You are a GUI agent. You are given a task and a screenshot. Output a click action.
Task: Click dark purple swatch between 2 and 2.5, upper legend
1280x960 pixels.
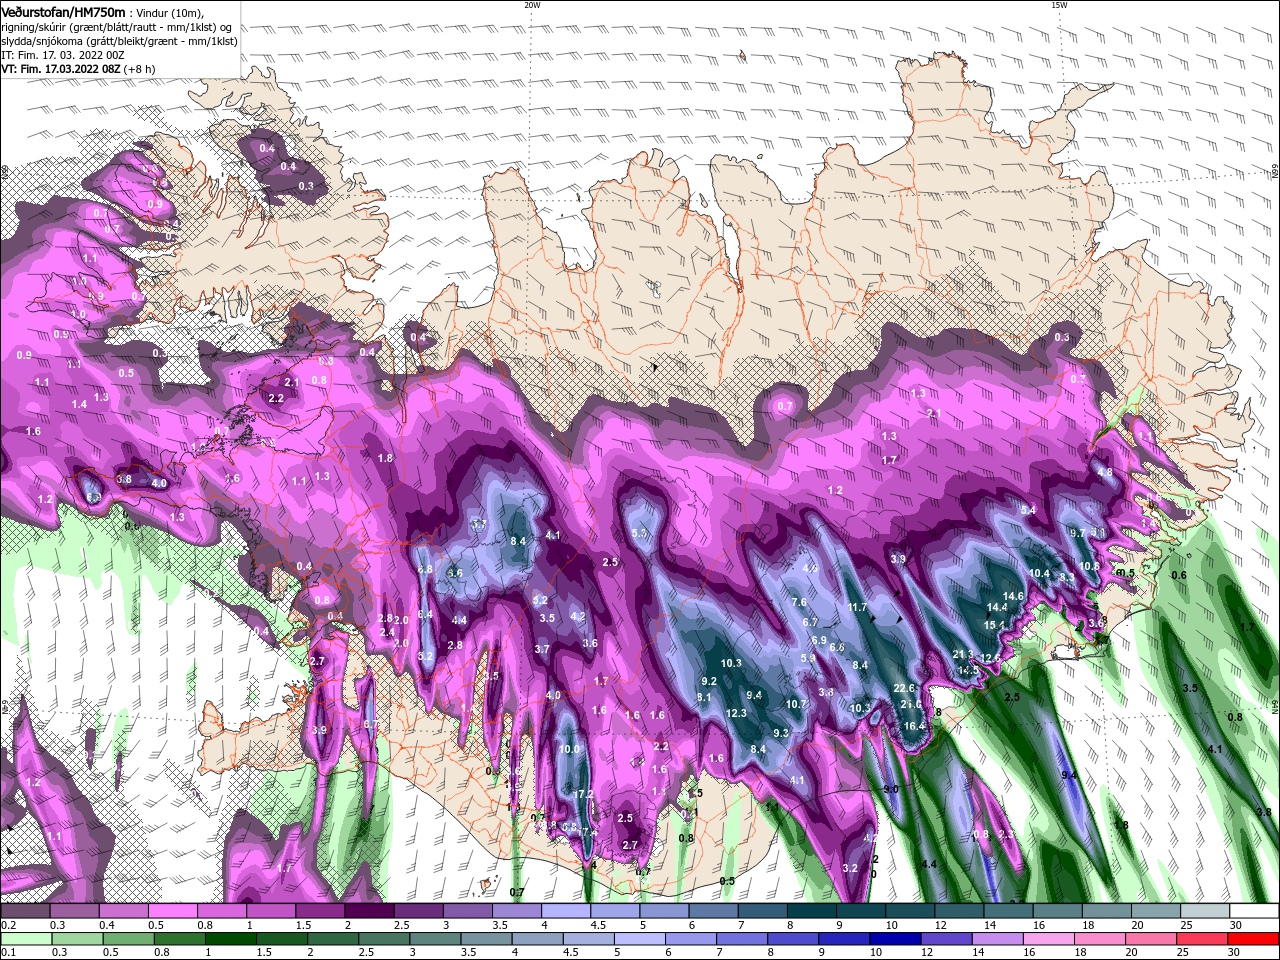click(369, 911)
